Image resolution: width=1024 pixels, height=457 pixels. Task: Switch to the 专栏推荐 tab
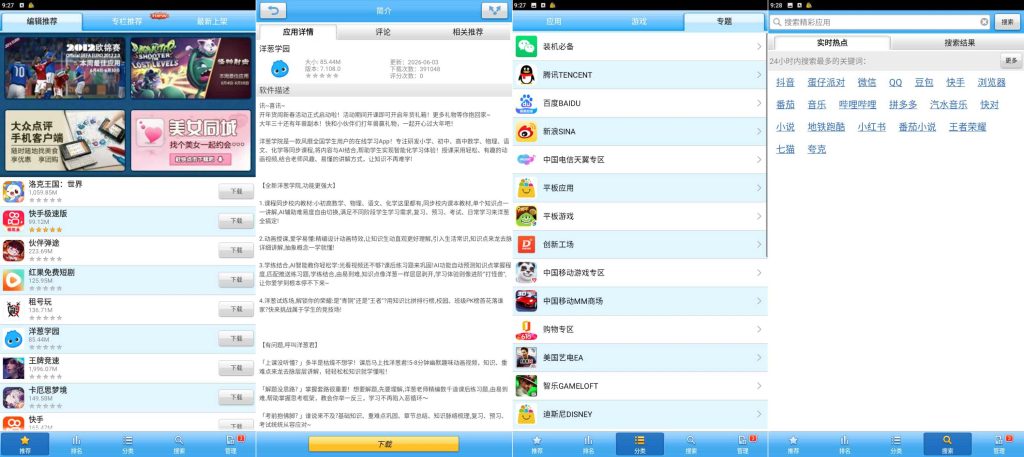click(x=127, y=22)
